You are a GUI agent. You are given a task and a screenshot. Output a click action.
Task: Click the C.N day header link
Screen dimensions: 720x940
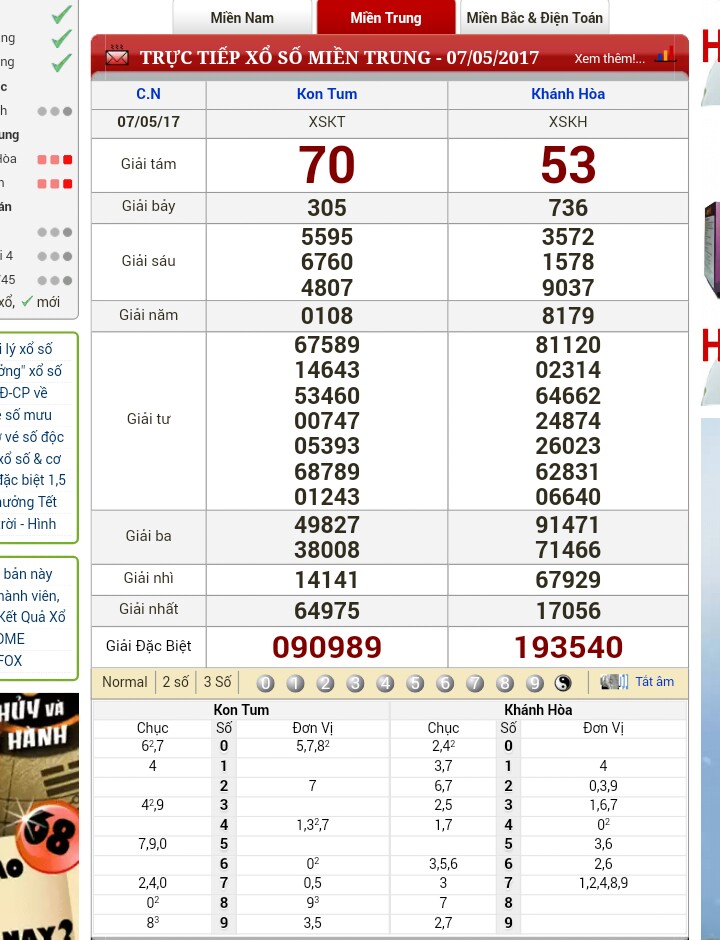point(148,94)
